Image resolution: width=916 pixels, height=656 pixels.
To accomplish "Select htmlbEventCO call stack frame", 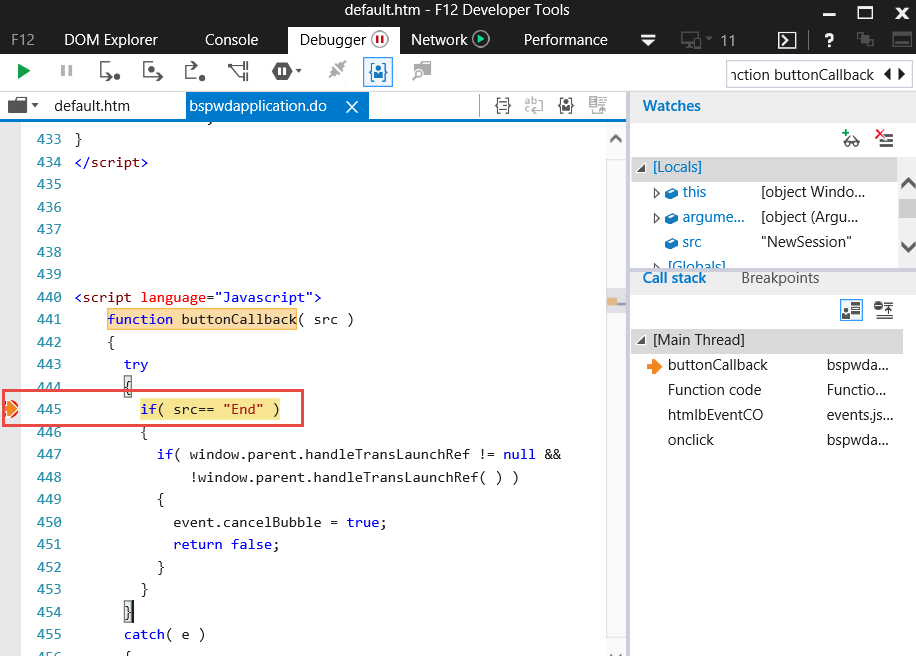I will click(x=766, y=415).
